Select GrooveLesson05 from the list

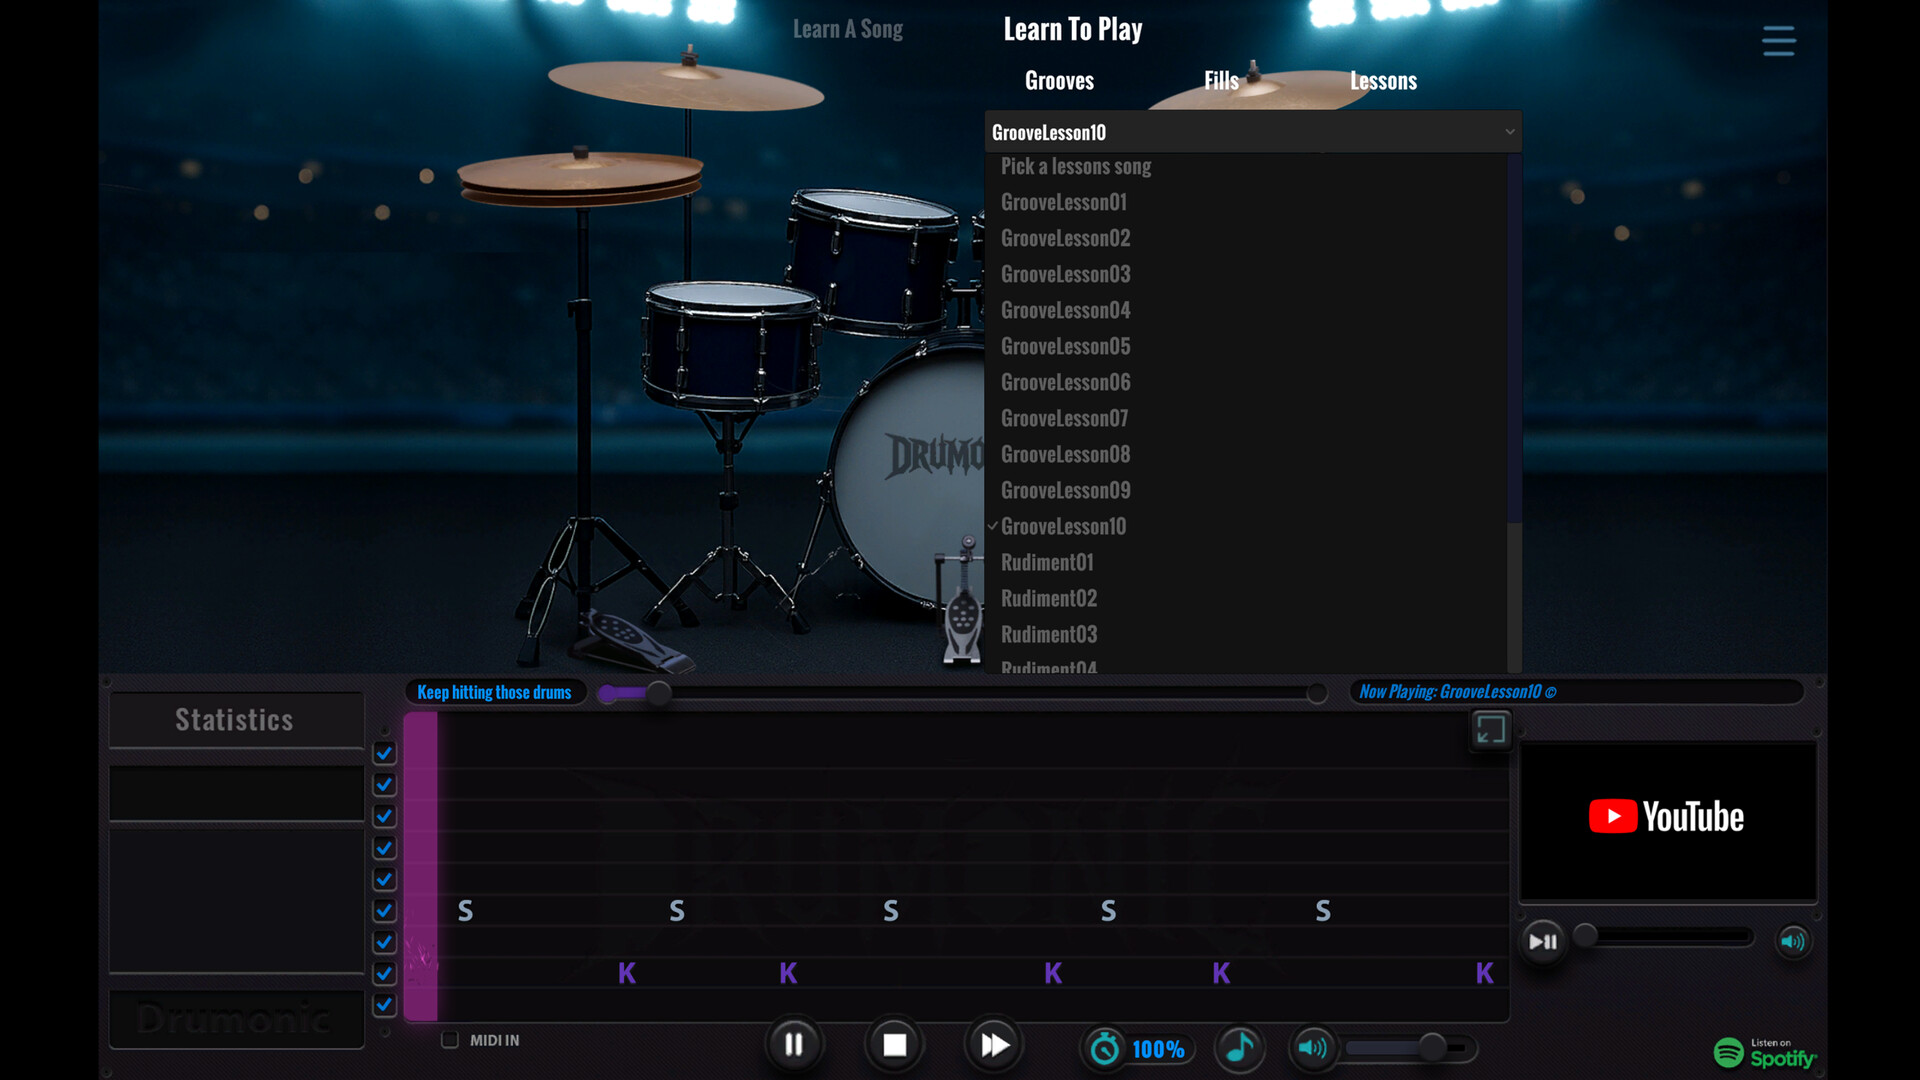click(x=1065, y=346)
